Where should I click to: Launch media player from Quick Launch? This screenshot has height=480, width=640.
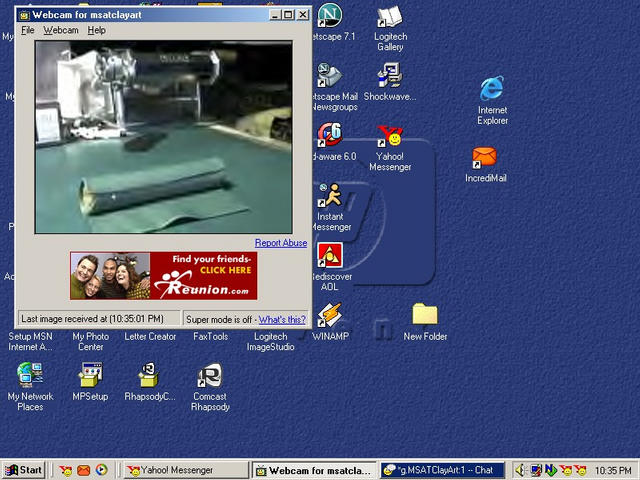[x=102, y=470]
